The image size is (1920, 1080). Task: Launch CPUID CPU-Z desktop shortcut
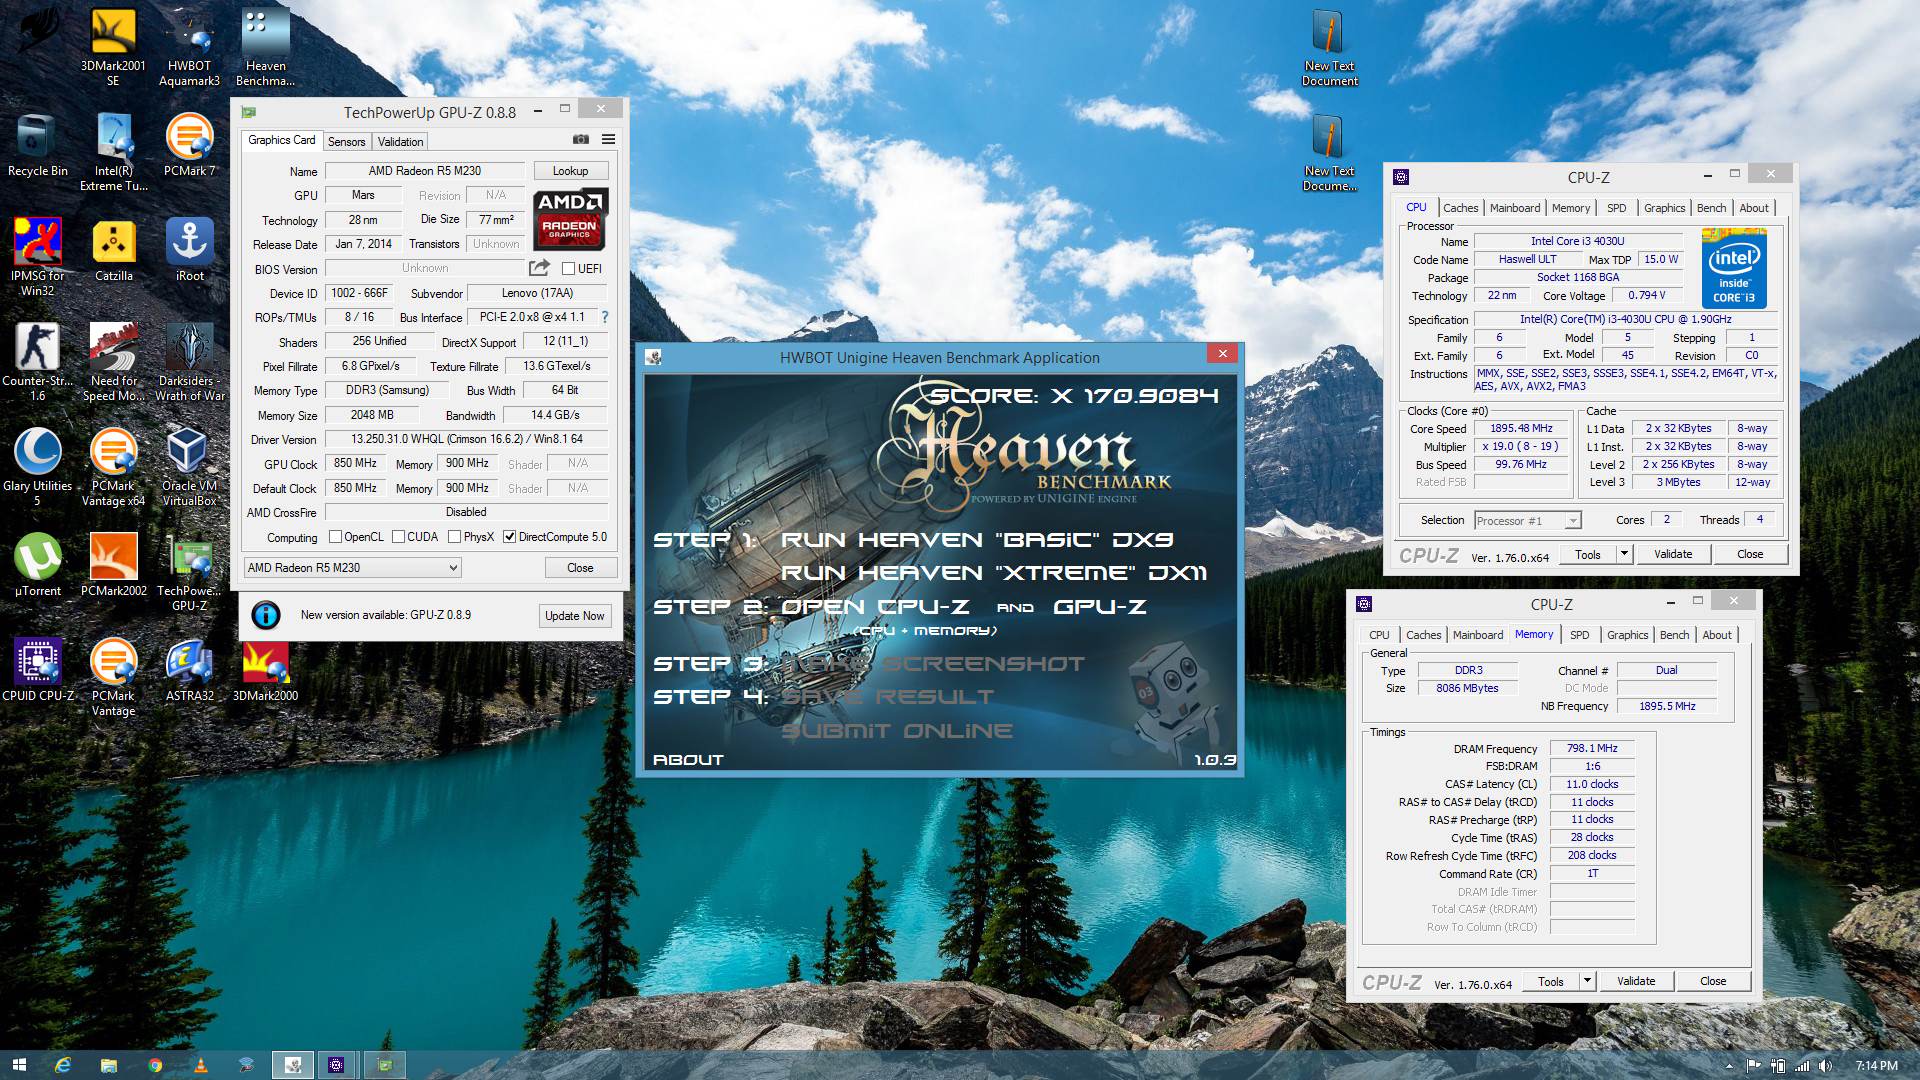point(38,671)
